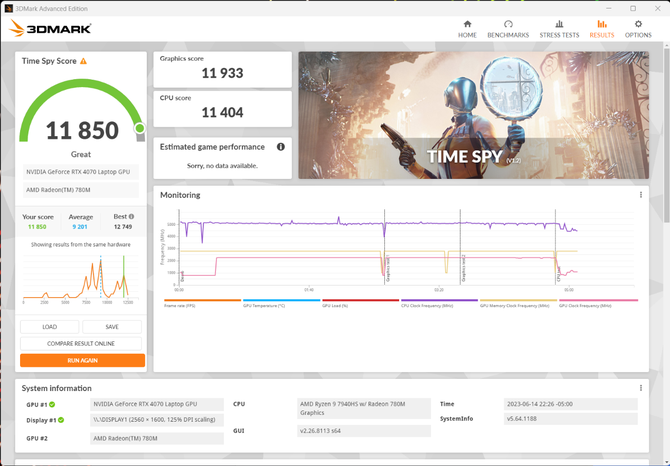Select the Results tab
Viewport: 670px width, 466px height.
[x=602, y=29]
